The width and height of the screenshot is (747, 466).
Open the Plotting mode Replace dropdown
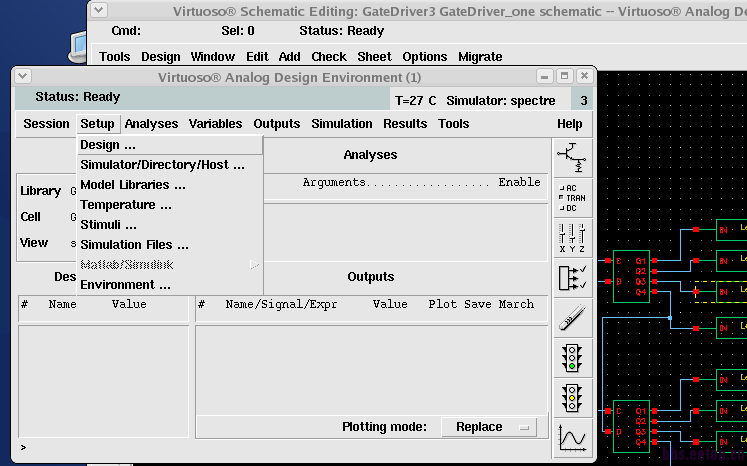[x=489, y=427]
